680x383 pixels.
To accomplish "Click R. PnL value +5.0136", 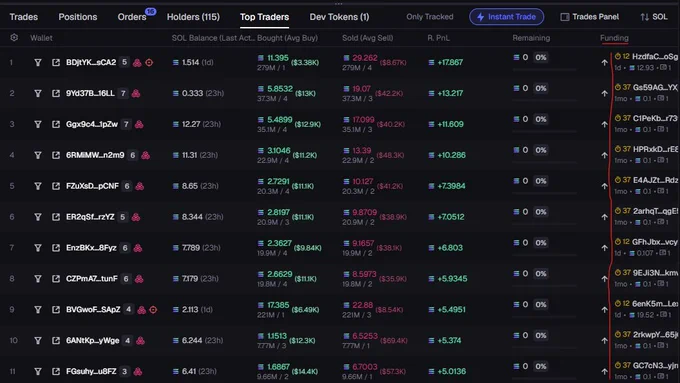I will pyautogui.click(x=451, y=371).
